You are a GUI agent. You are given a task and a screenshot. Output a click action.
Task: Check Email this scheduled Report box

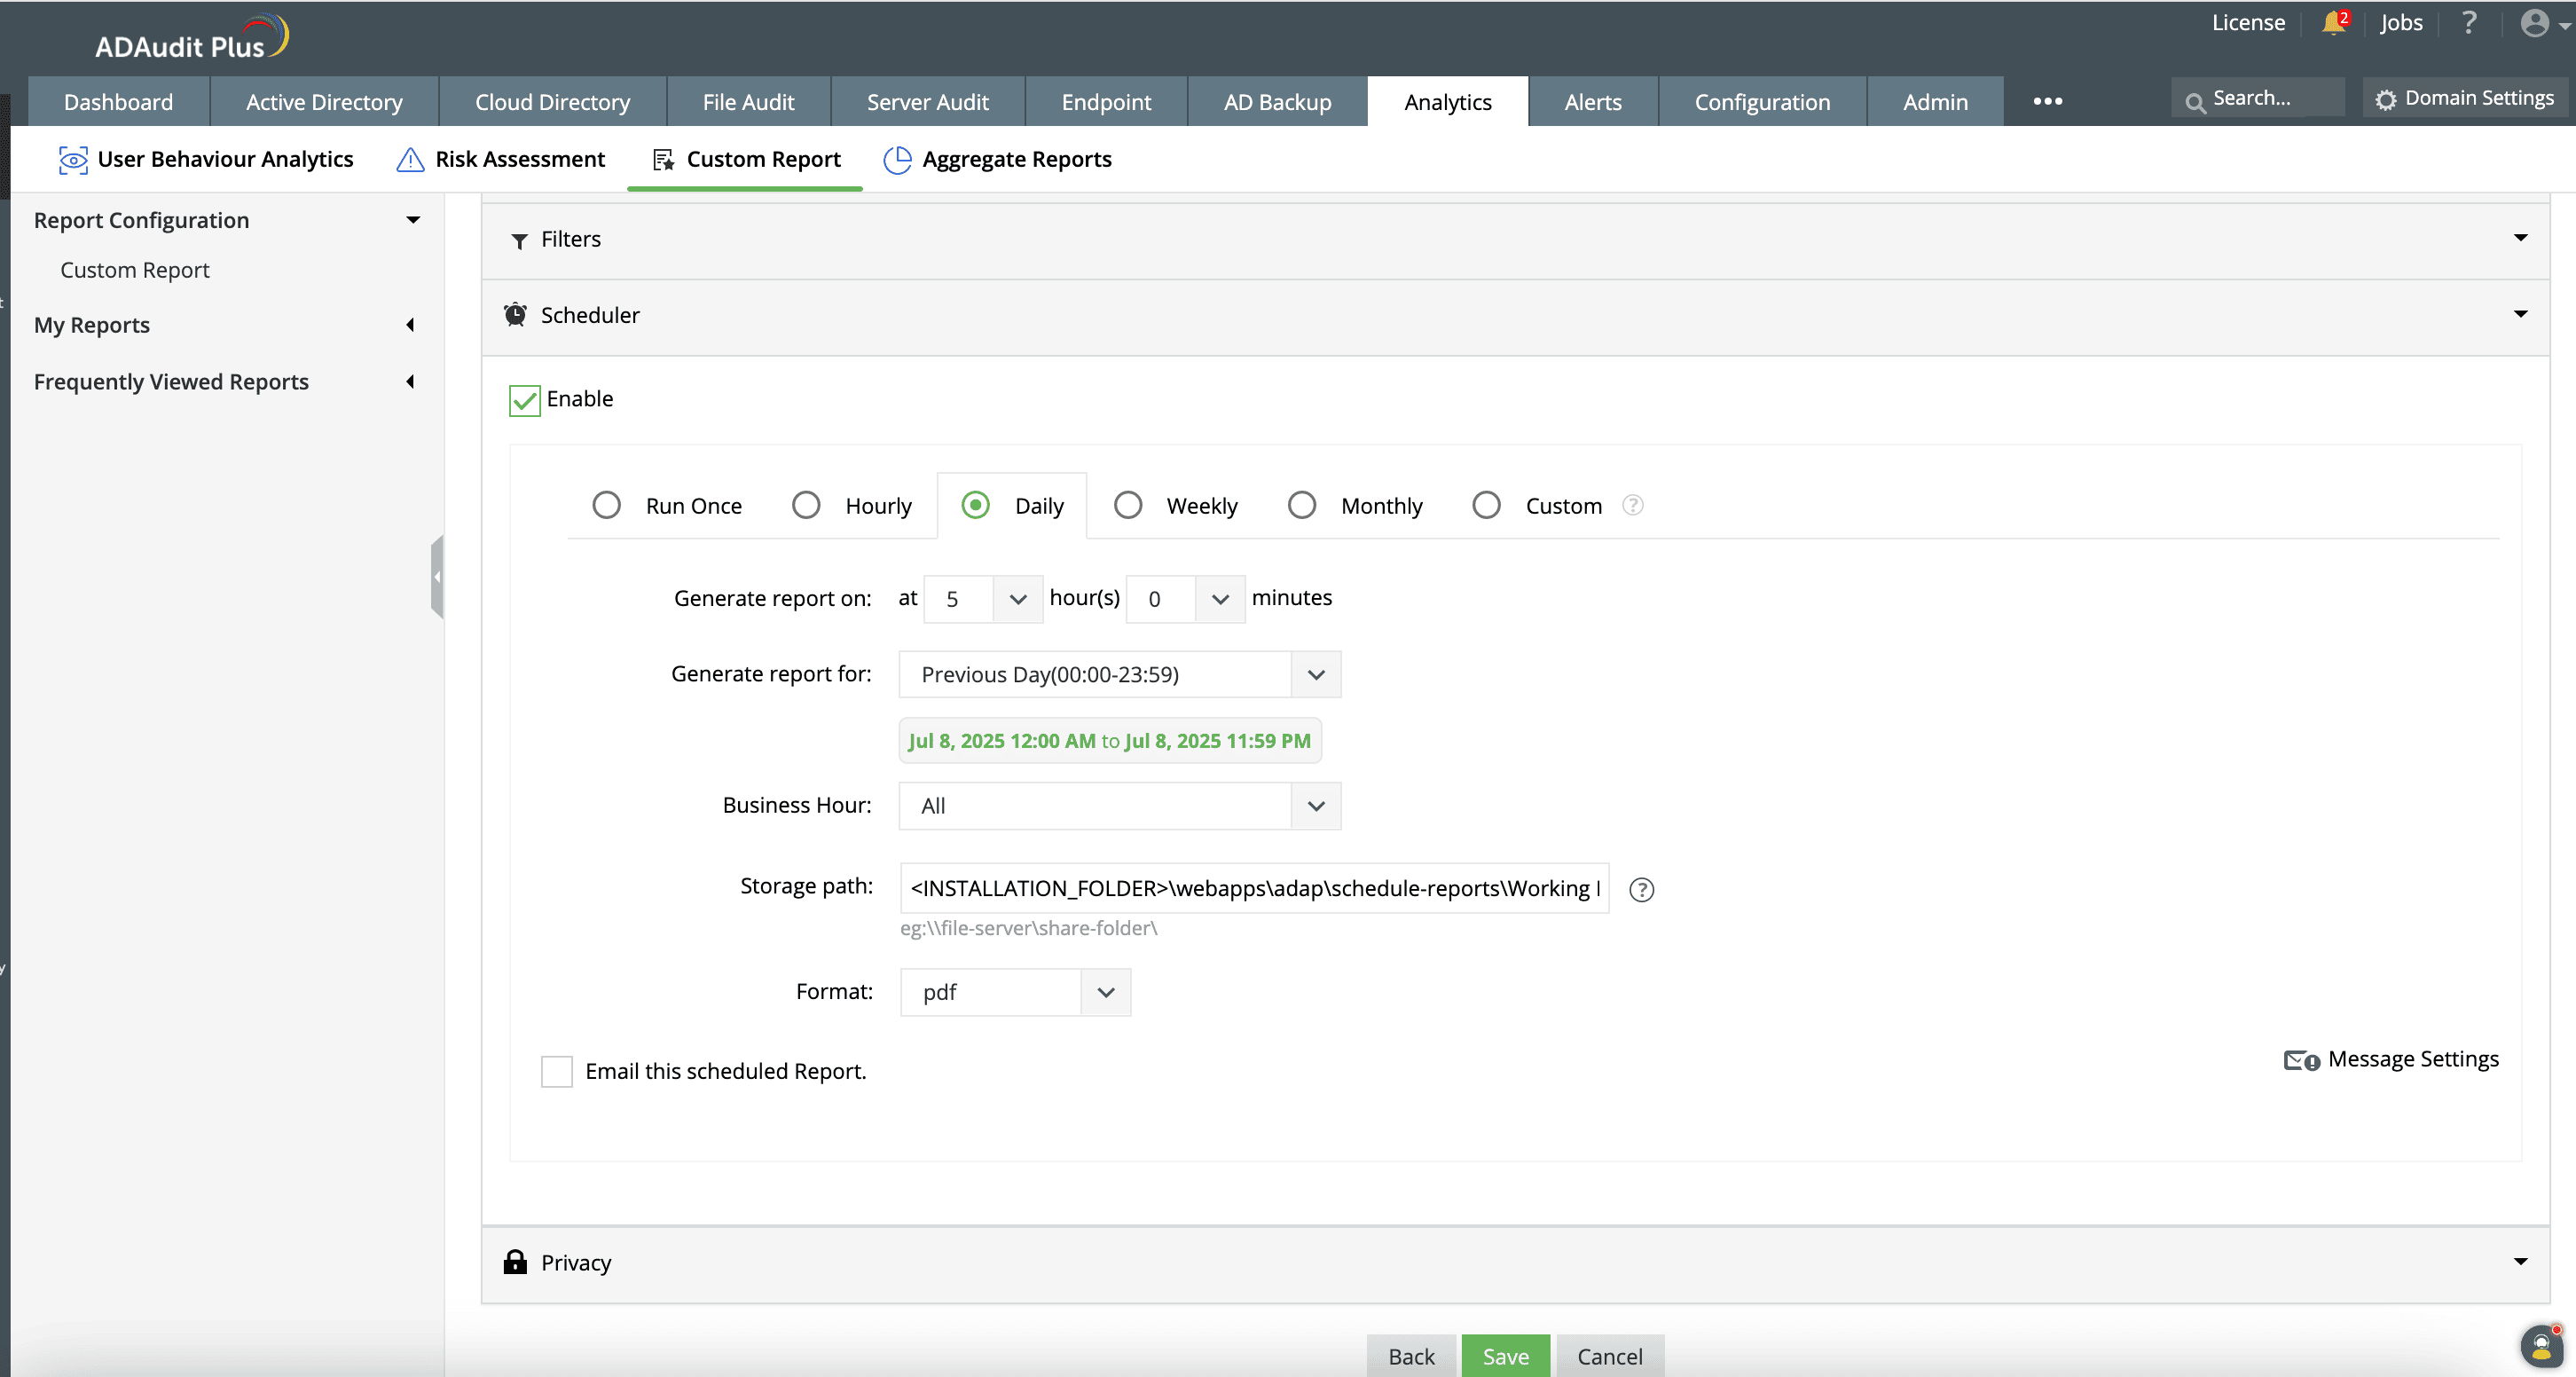(x=556, y=1071)
